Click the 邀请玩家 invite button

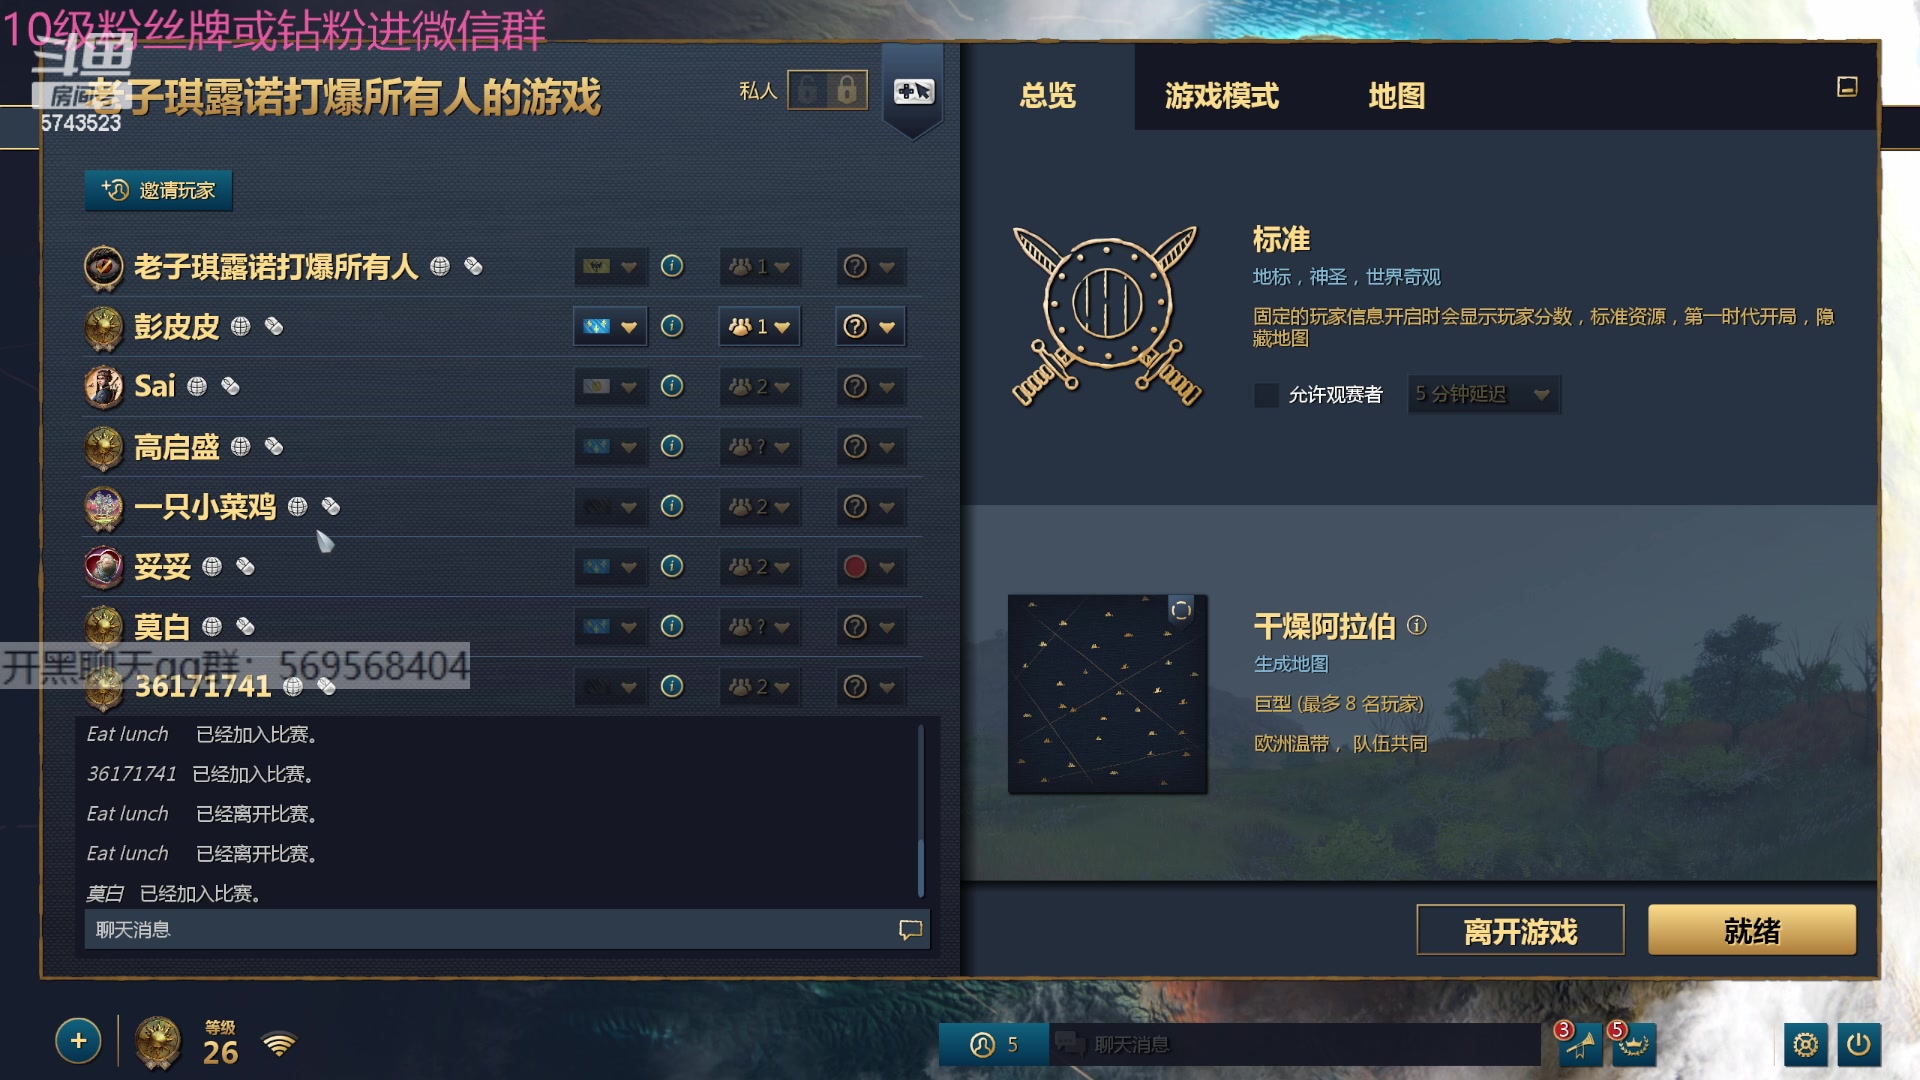coord(158,190)
